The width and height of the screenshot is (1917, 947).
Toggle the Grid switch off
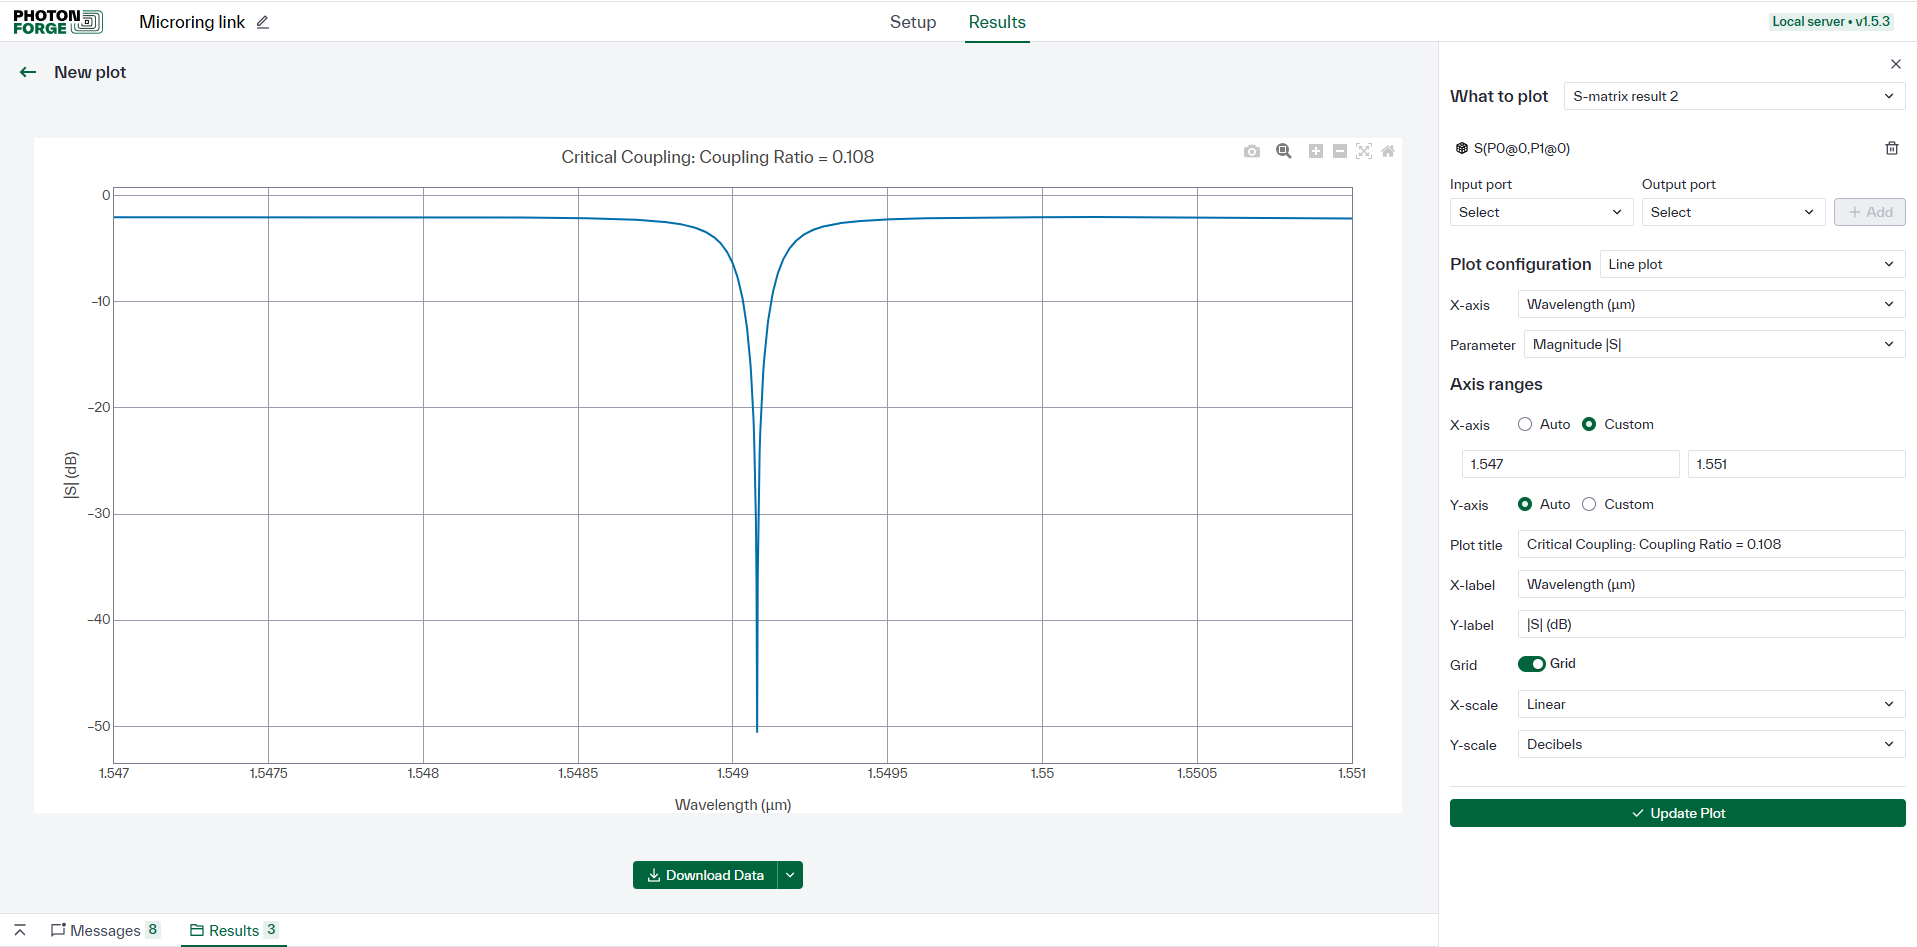tap(1532, 664)
